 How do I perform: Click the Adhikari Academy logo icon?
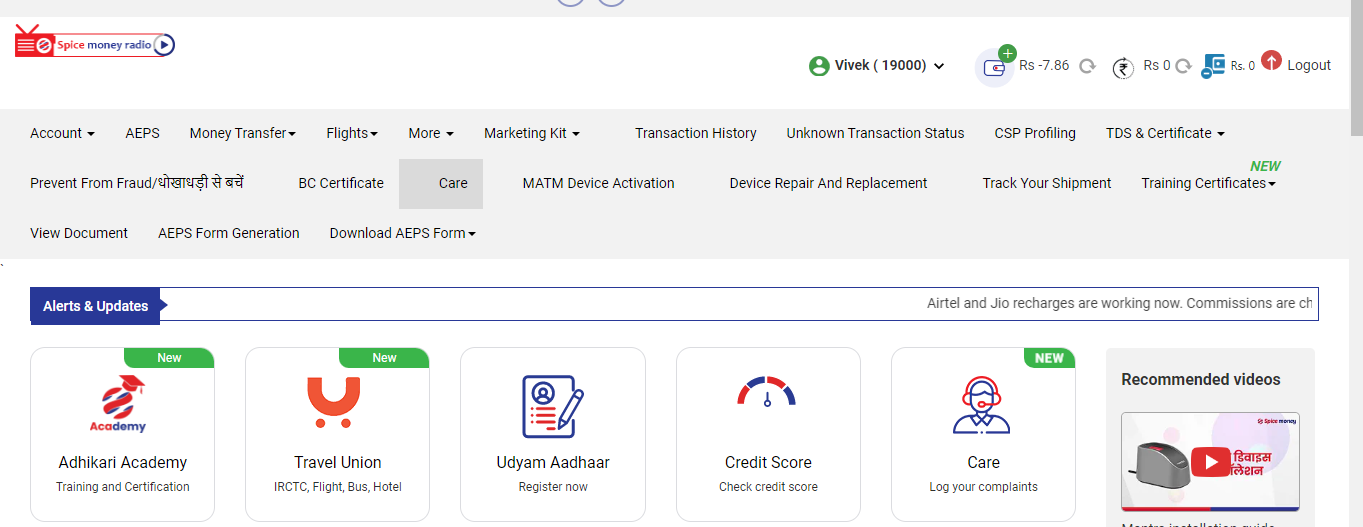pos(118,404)
